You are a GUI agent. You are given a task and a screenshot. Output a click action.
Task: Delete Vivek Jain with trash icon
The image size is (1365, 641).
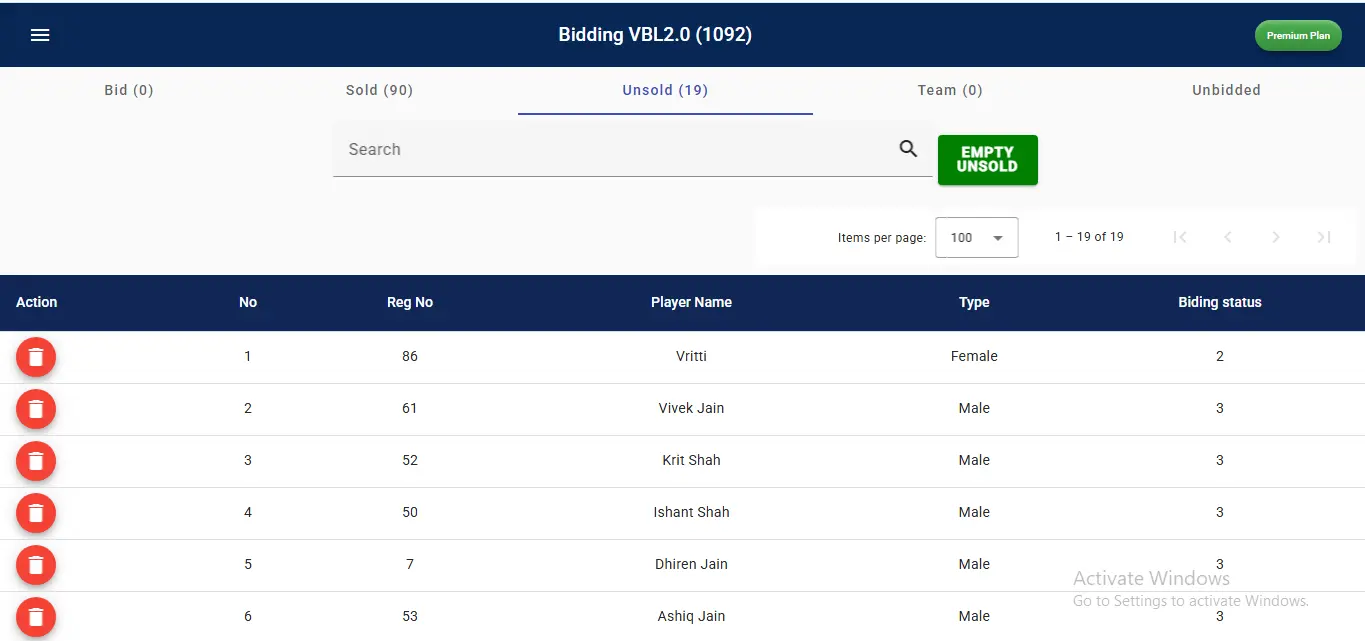click(x=36, y=409)
